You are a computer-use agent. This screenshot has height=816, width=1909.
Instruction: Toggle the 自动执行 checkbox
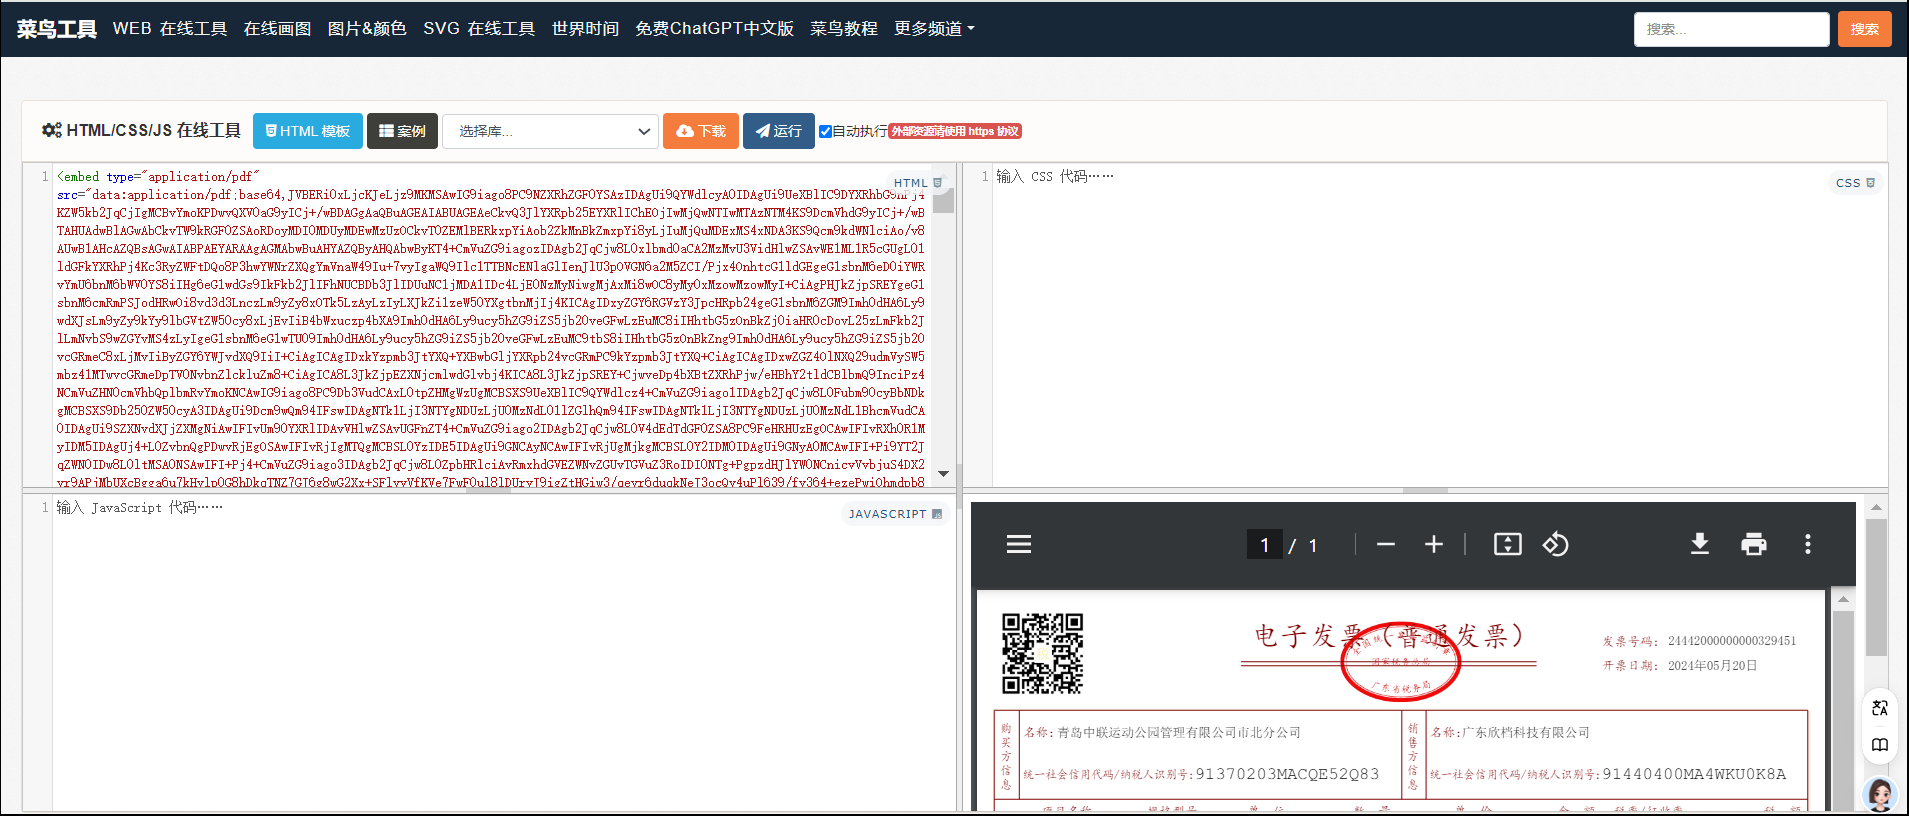click(825, 131)
